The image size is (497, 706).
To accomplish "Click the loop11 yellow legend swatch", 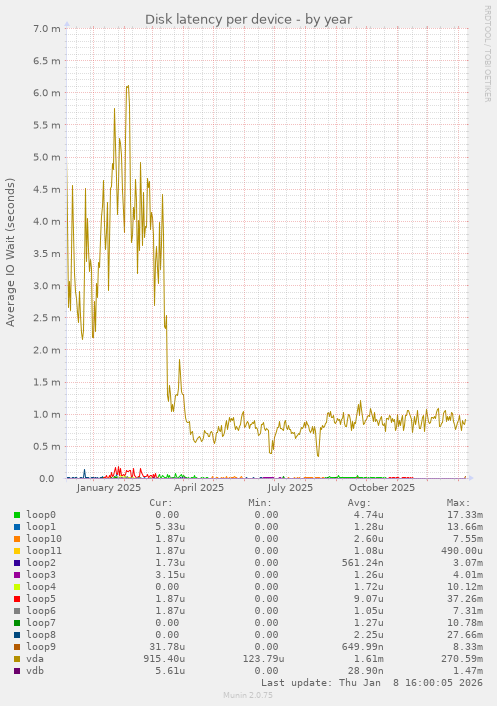I will pyautogui.click(x=17, y=551).
